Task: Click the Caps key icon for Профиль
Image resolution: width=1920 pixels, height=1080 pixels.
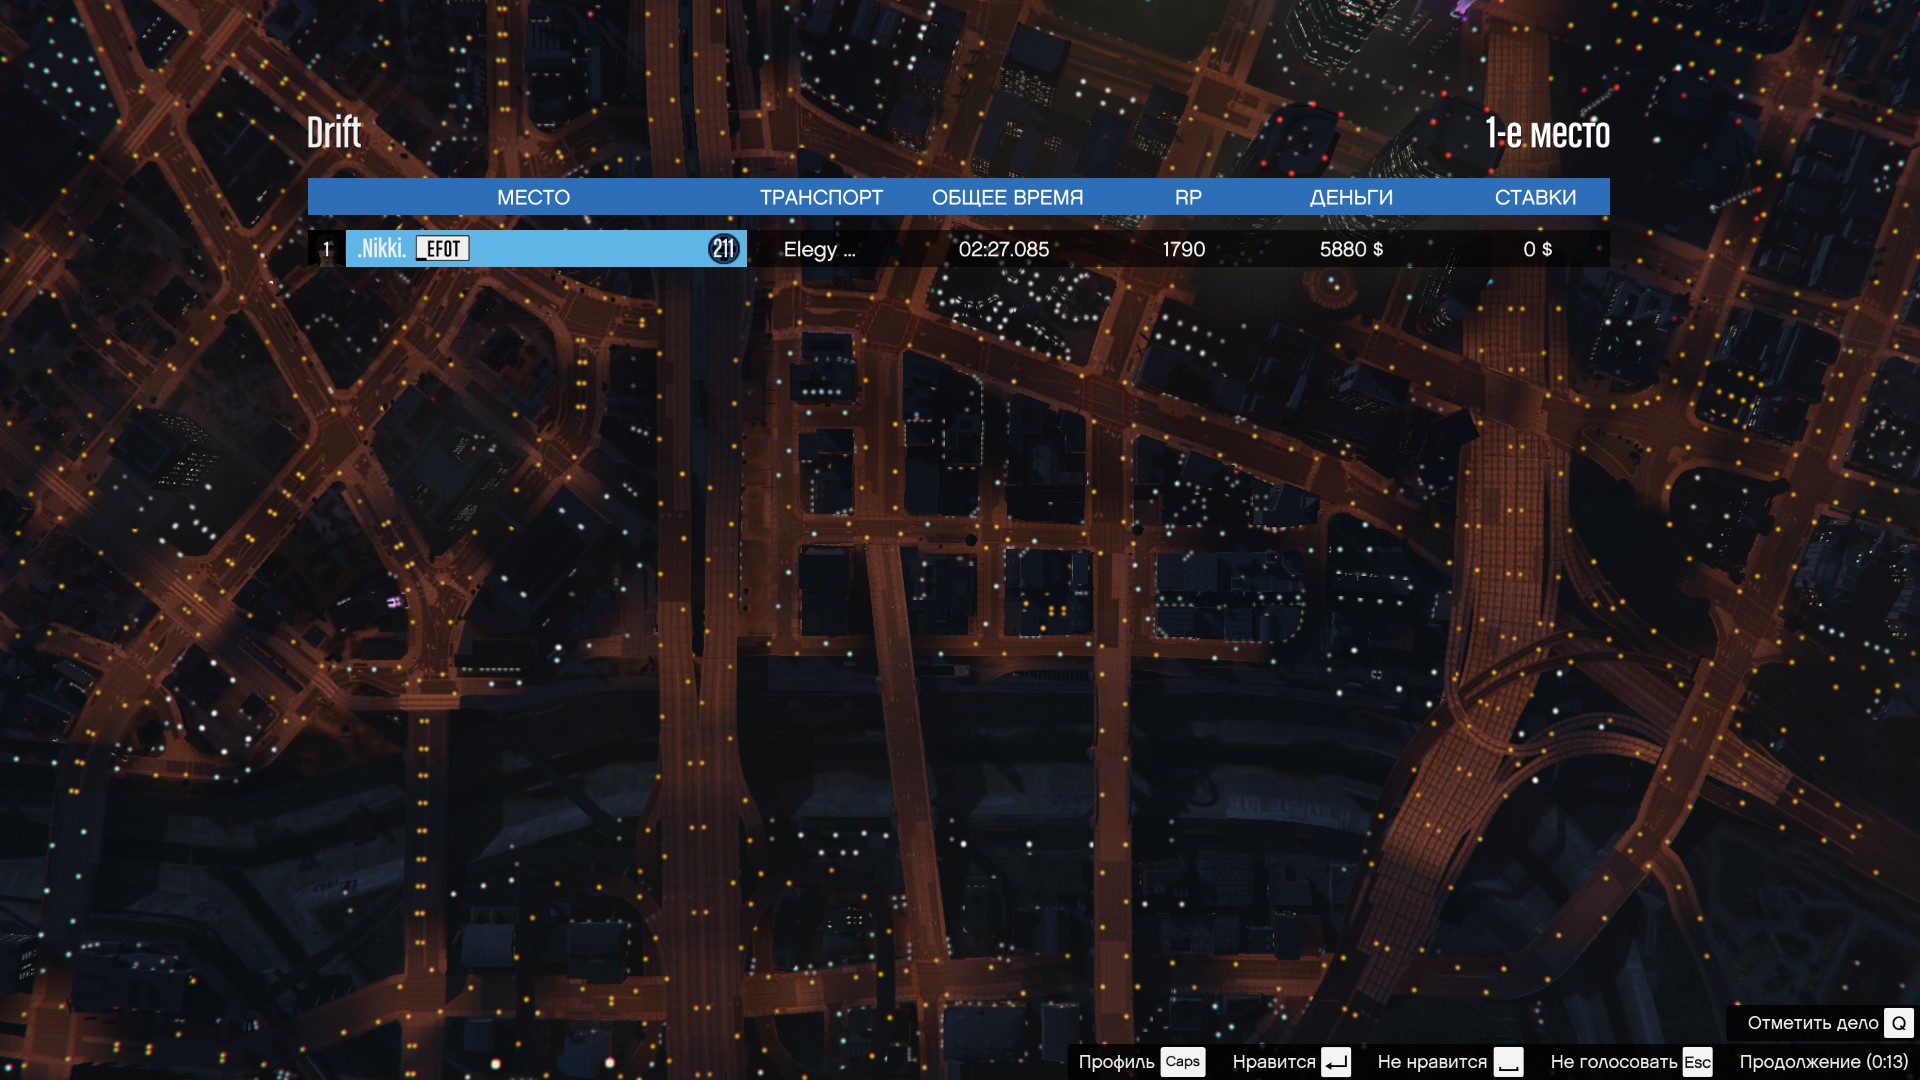Action: 1182,1062
